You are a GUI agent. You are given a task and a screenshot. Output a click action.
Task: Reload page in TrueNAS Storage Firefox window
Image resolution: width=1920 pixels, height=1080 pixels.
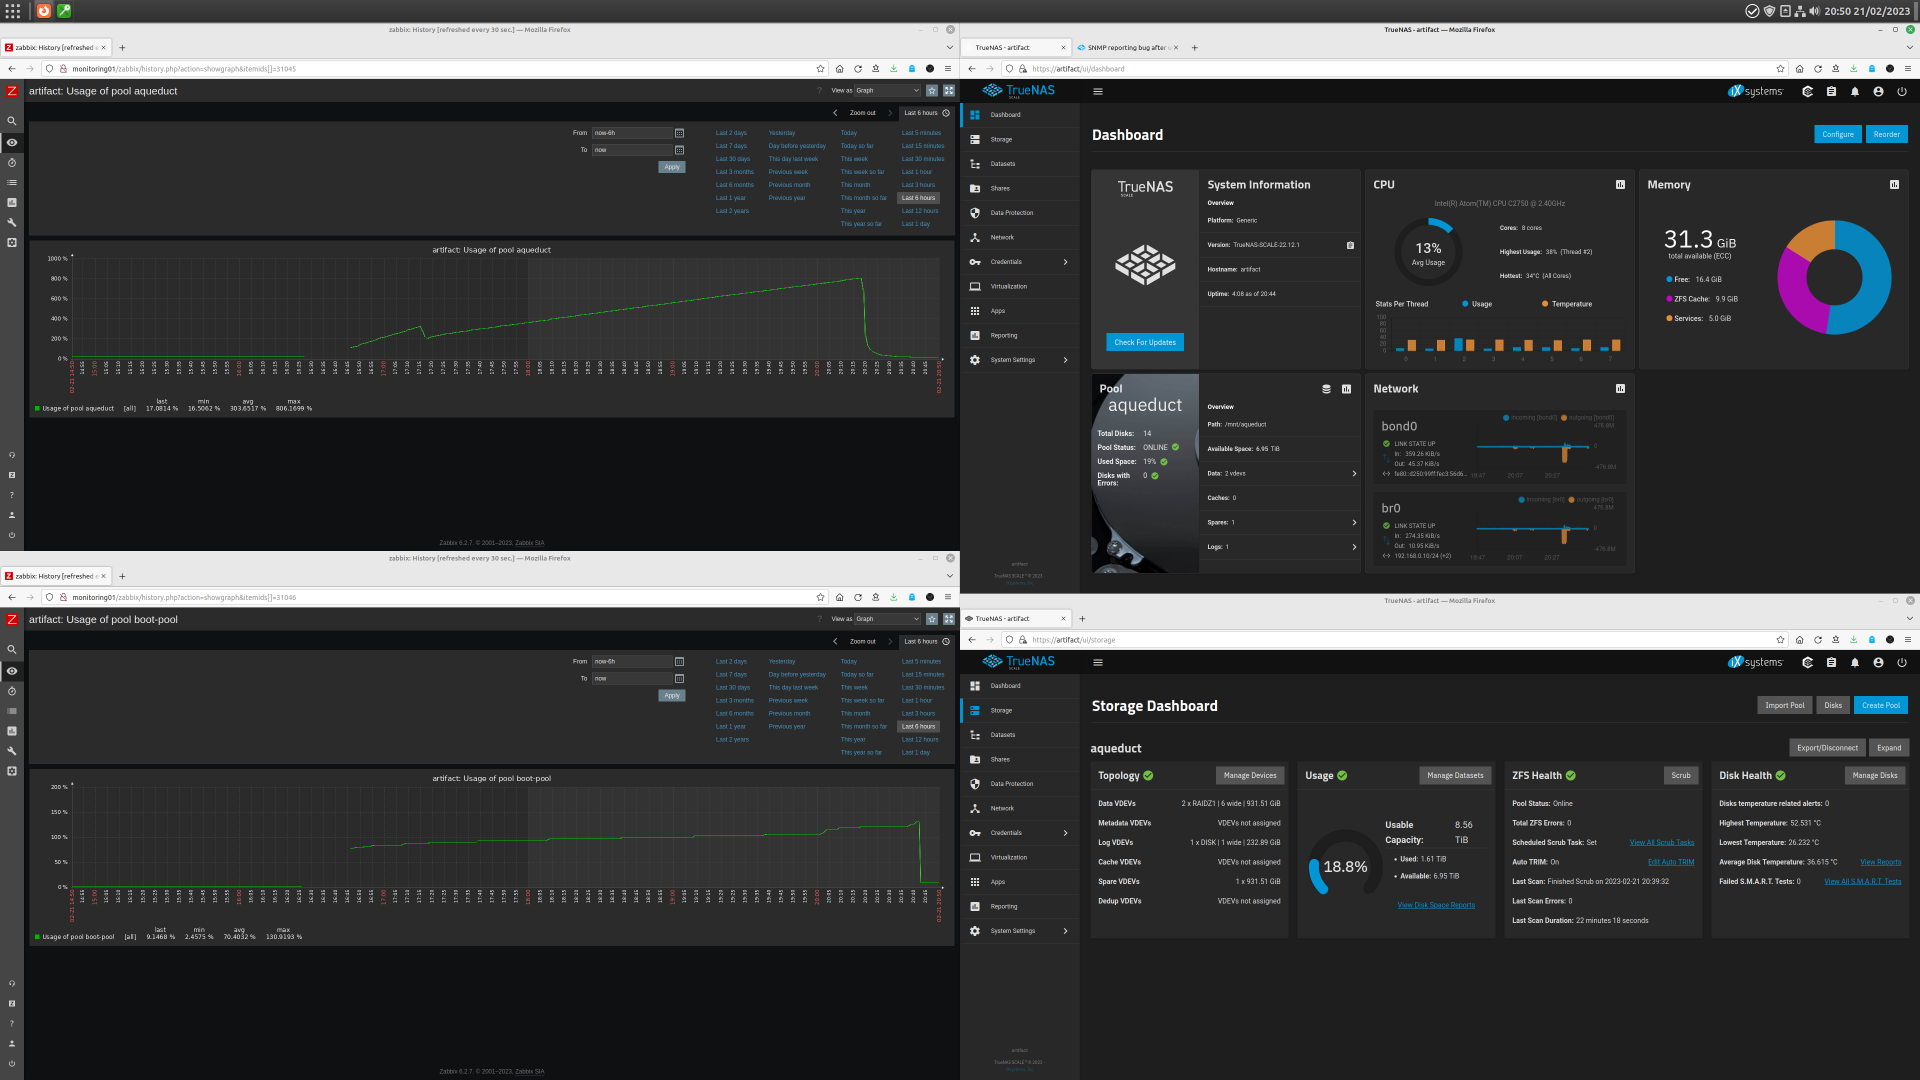pos(1818,640)
